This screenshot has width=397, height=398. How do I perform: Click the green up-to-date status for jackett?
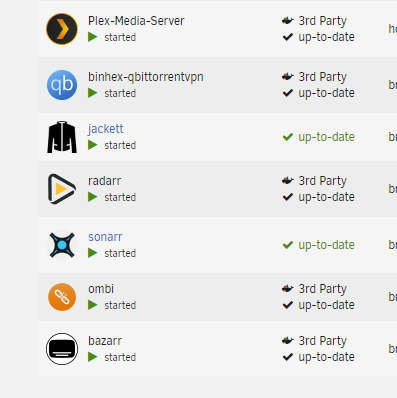[x=319, y=137]
